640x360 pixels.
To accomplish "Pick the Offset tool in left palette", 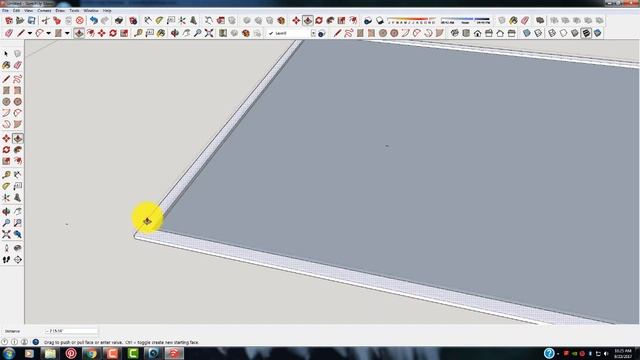I will (18, 161).
